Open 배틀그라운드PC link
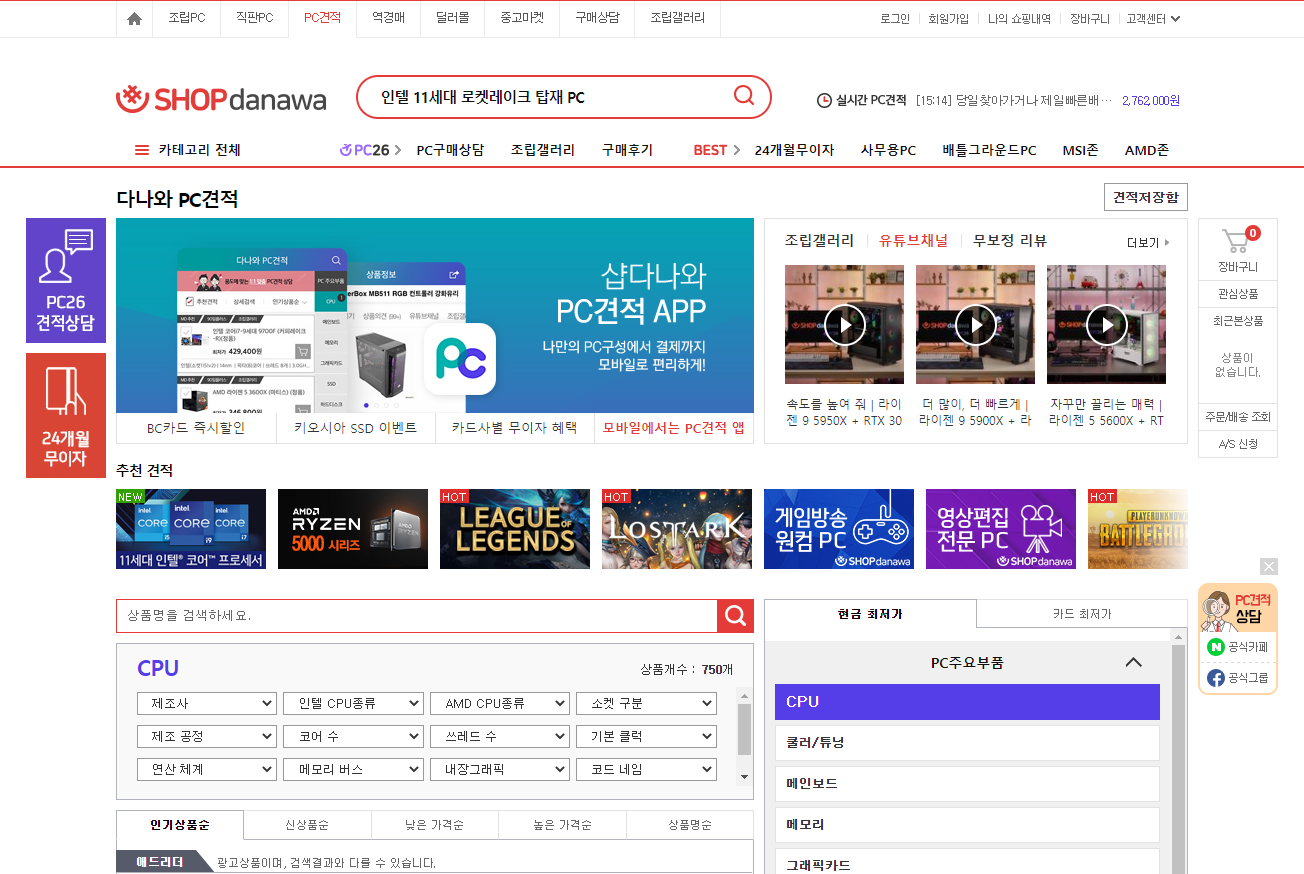The height and width of the screenshot is (874, 1304). pos(989,150)
